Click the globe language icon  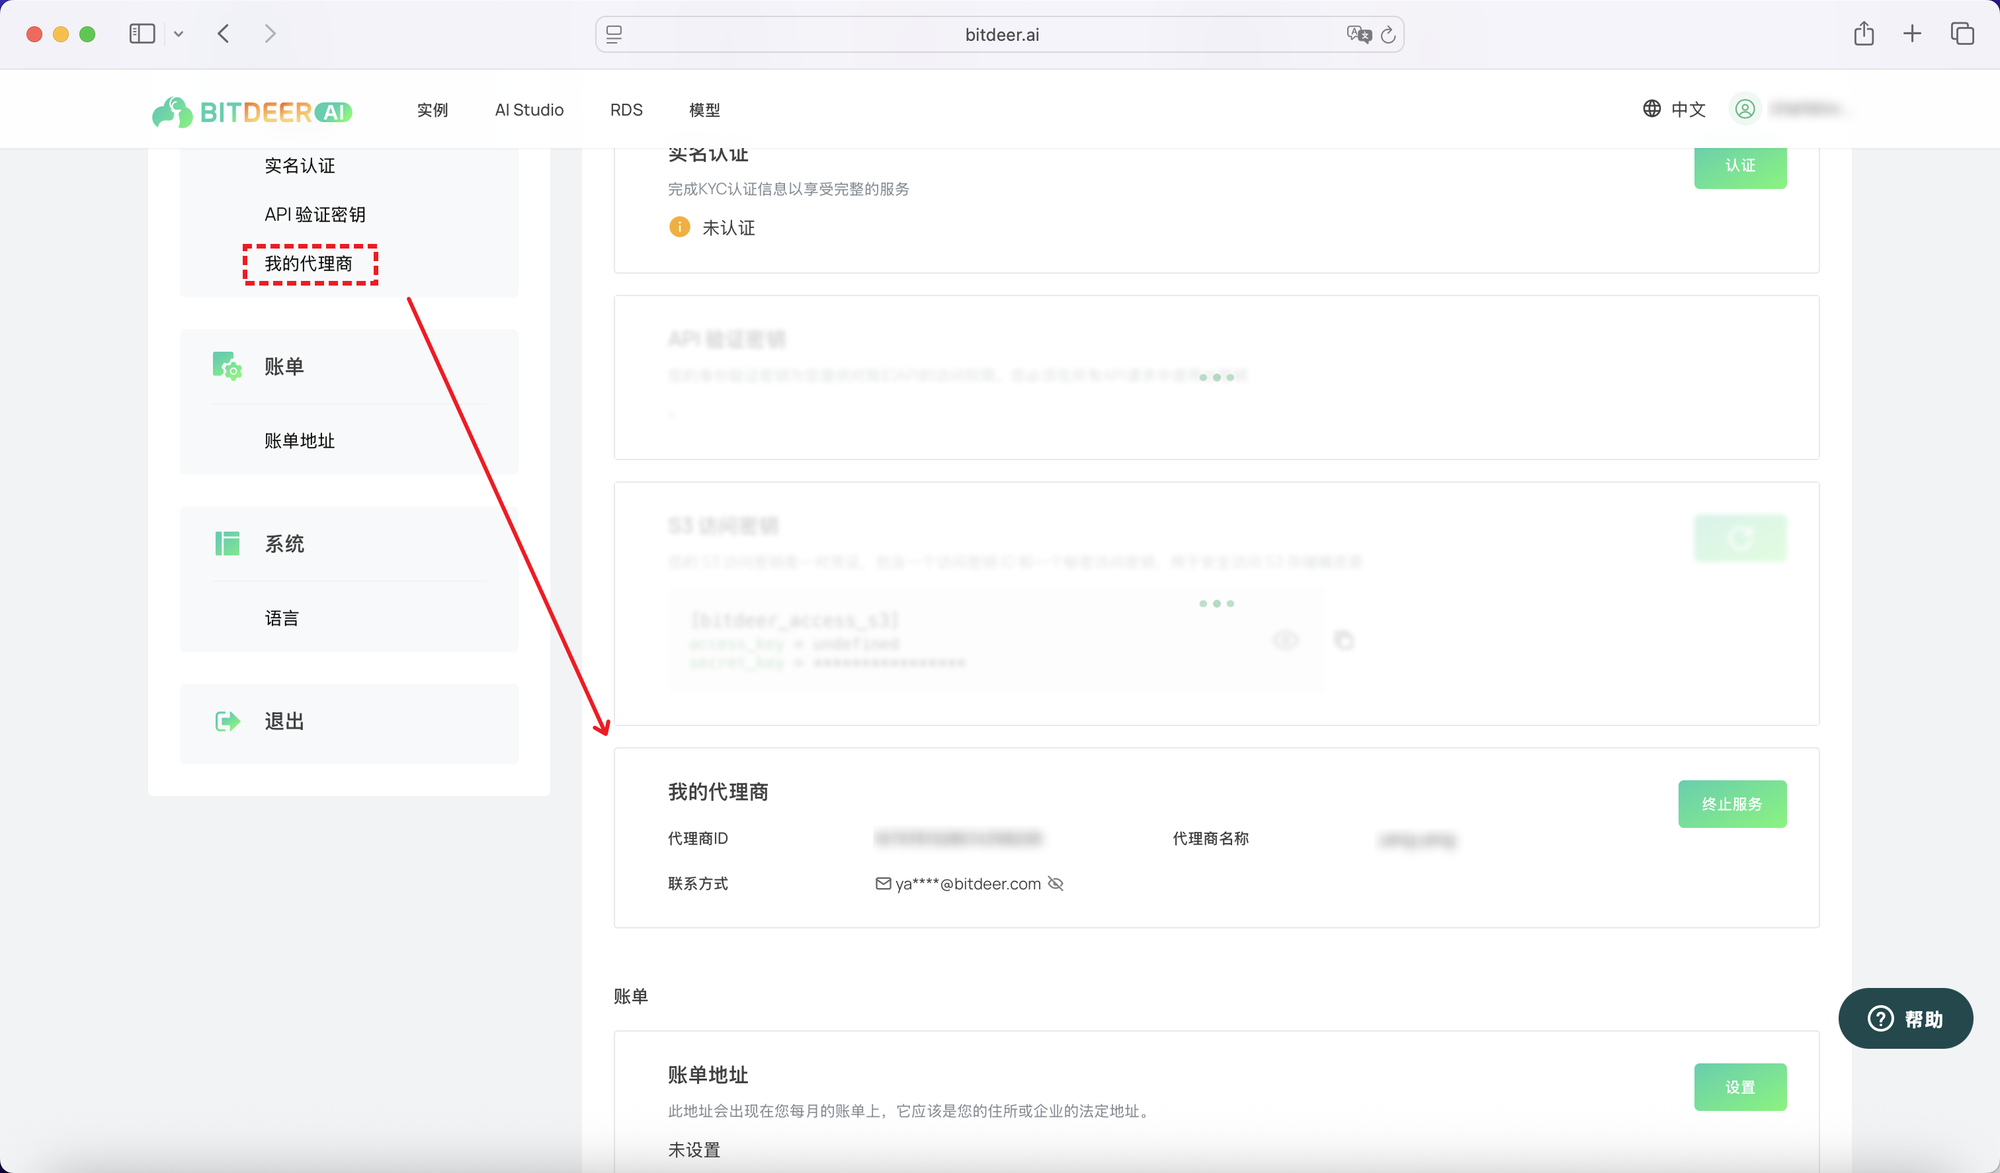[x=1652, y=108]
